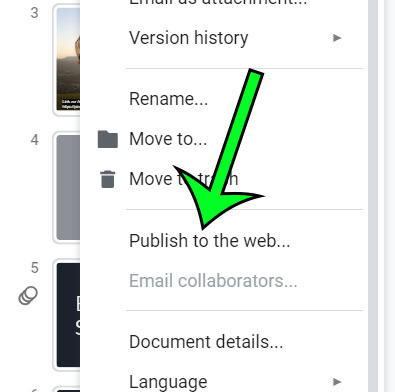This screenshot has height=392, width=395.
Task: Click slide number 4 in filmstrip
Action: click(x=35, y=140)
